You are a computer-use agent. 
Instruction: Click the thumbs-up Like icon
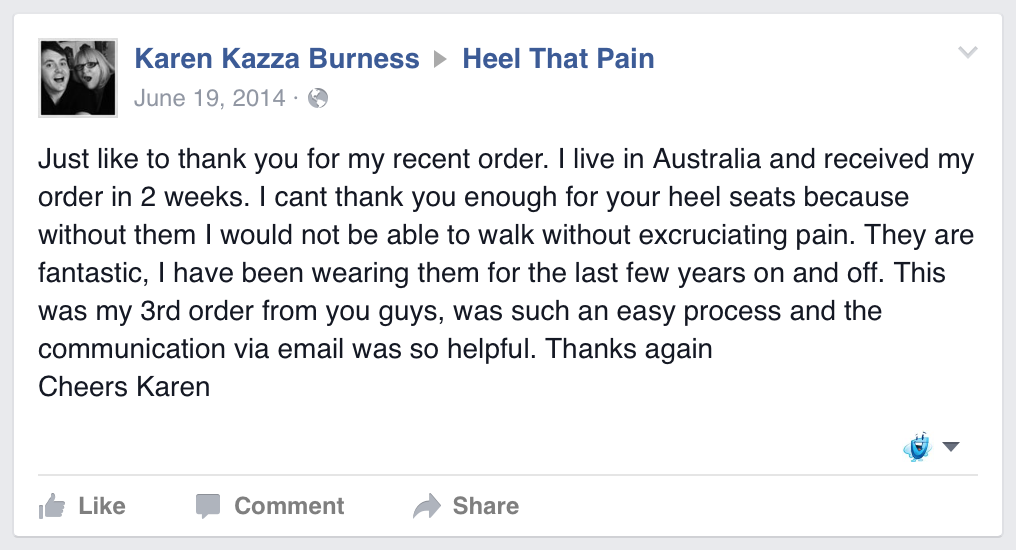click(x=51, y=506)
